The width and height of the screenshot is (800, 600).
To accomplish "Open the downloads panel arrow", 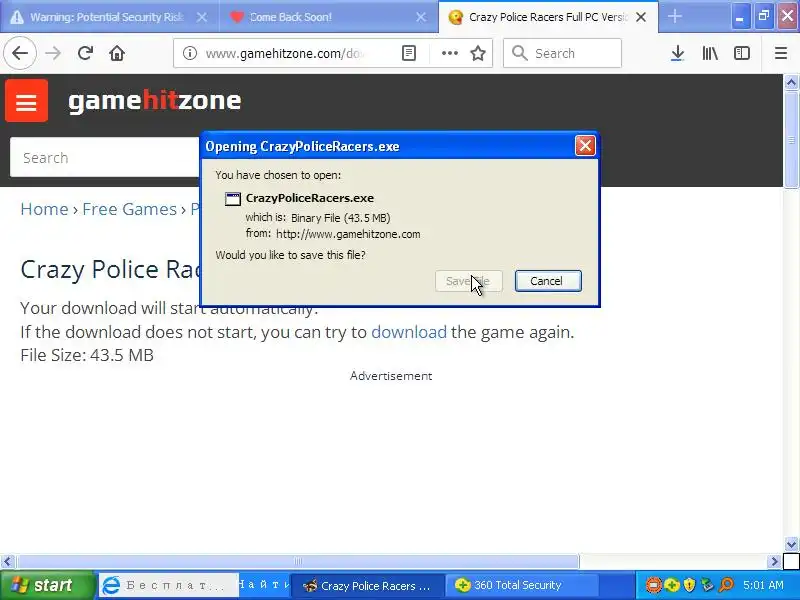I will [x=677, y=53].
